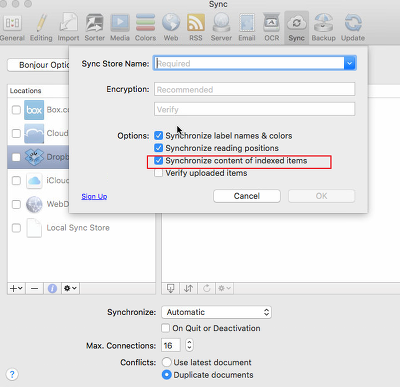Check the Dropbox location checkbox
Image resolution: width=400 pixels, height=387 pixels.
pos(16,157)
